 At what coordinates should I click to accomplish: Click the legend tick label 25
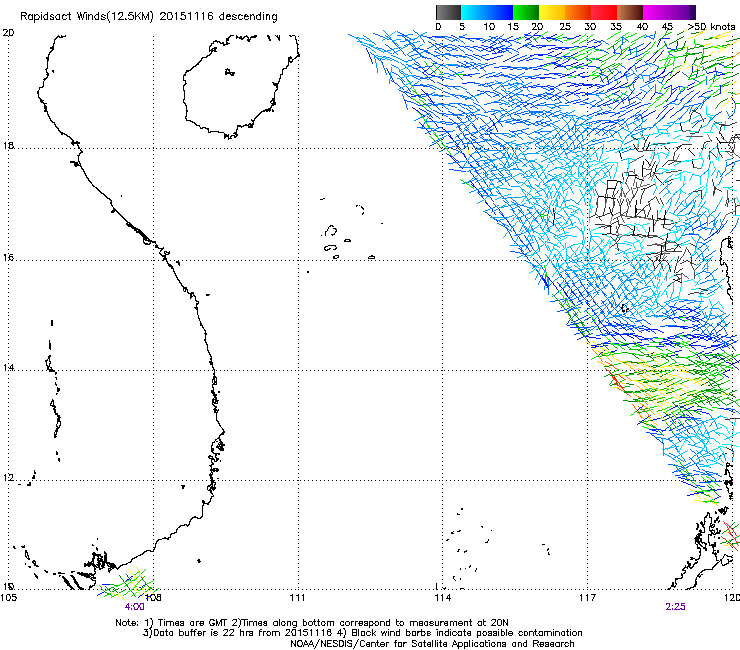564,27
